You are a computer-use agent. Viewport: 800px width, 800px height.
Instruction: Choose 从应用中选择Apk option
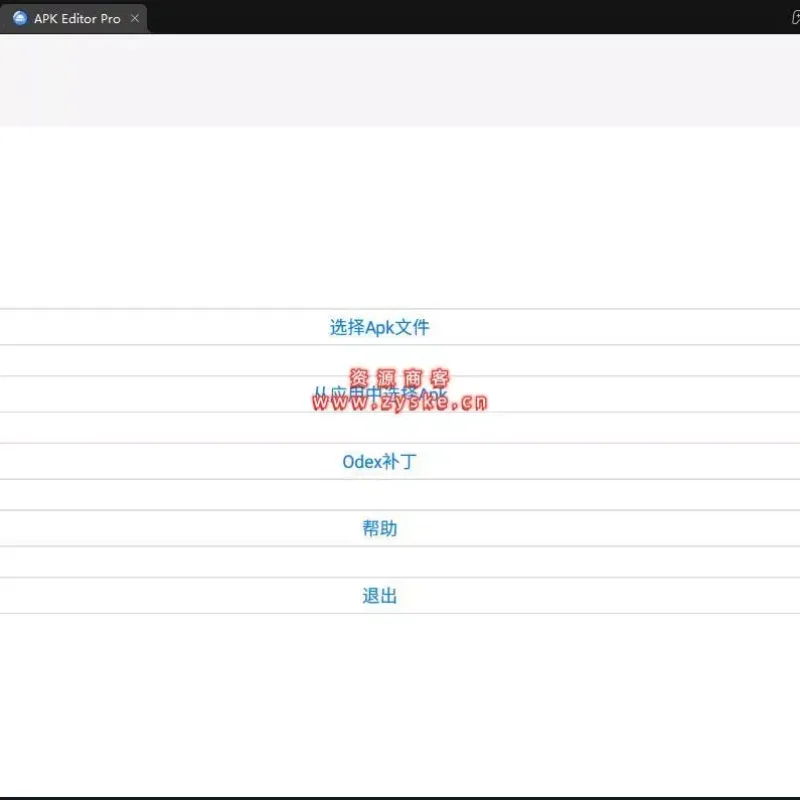(400, 394)
